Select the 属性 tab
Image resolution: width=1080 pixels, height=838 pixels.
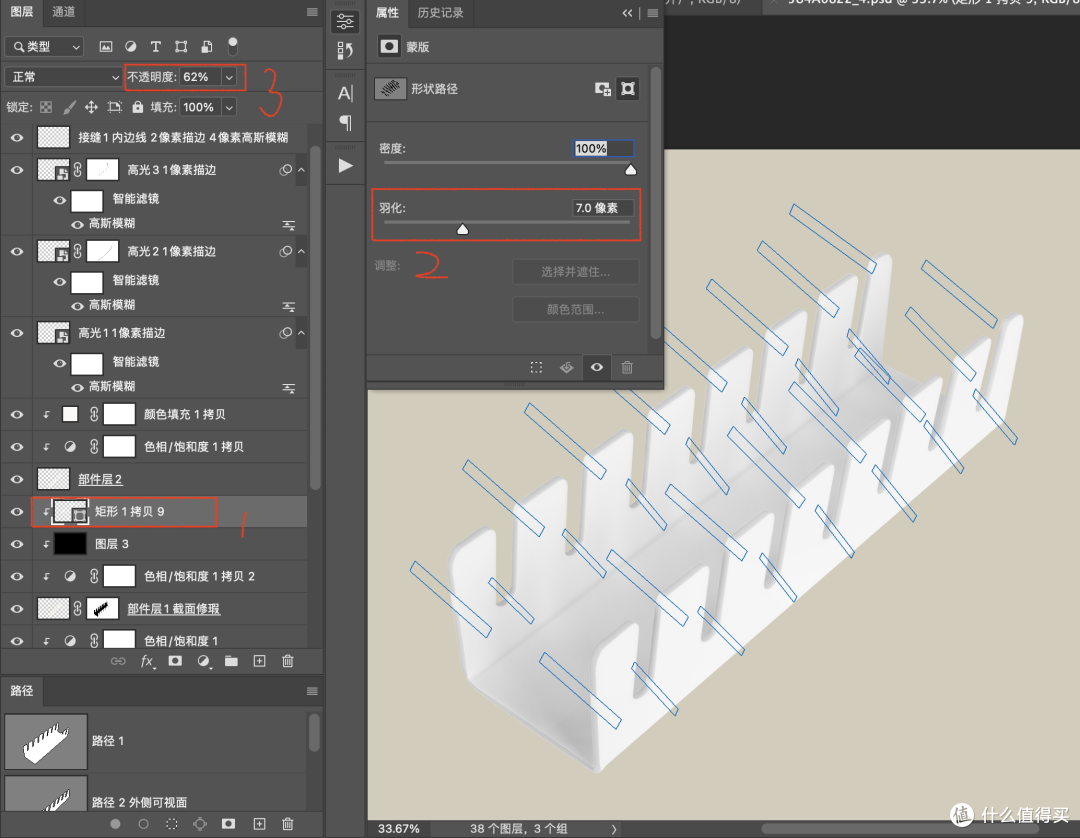click(387, 12)
